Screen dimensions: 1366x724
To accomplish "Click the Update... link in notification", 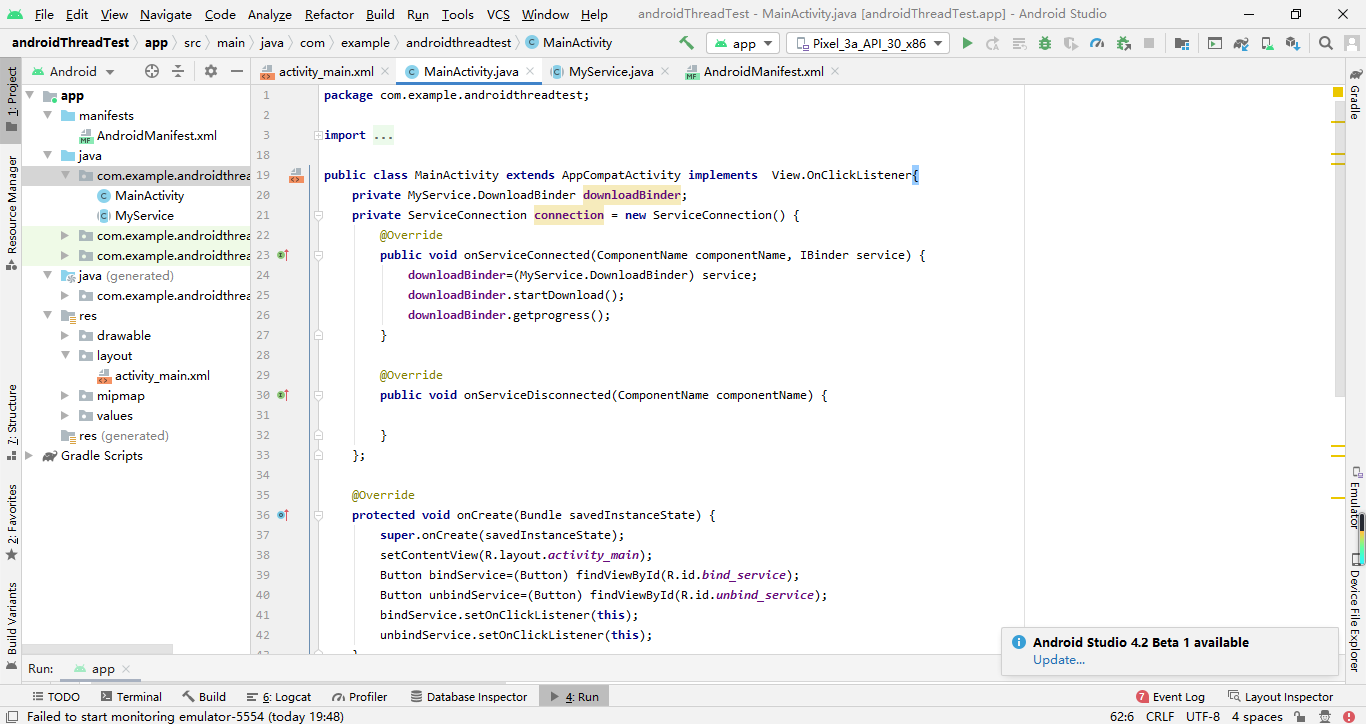I will (1059, 660).
